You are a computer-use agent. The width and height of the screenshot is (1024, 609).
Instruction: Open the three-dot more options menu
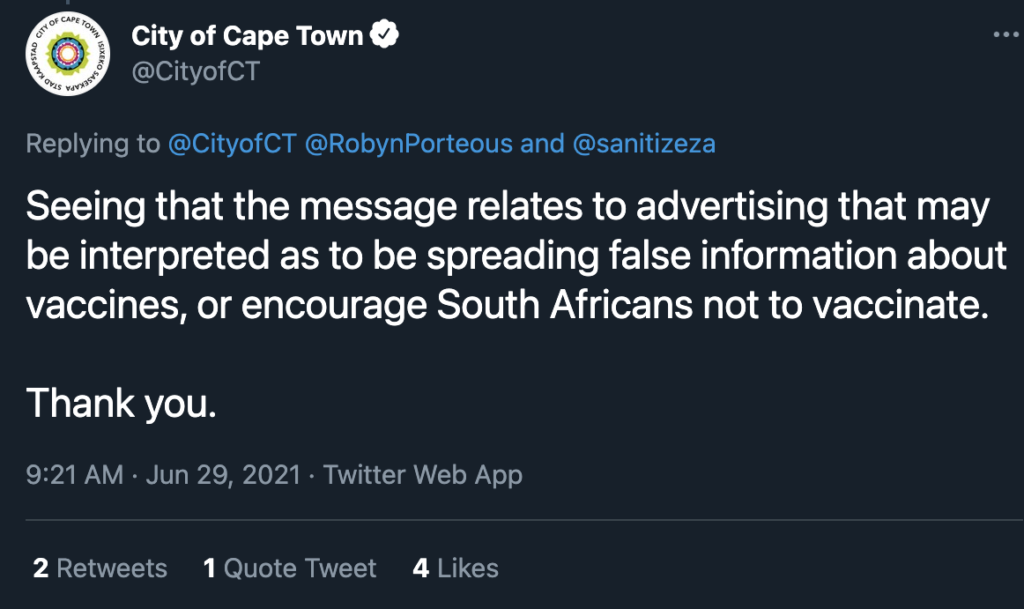1004,34
